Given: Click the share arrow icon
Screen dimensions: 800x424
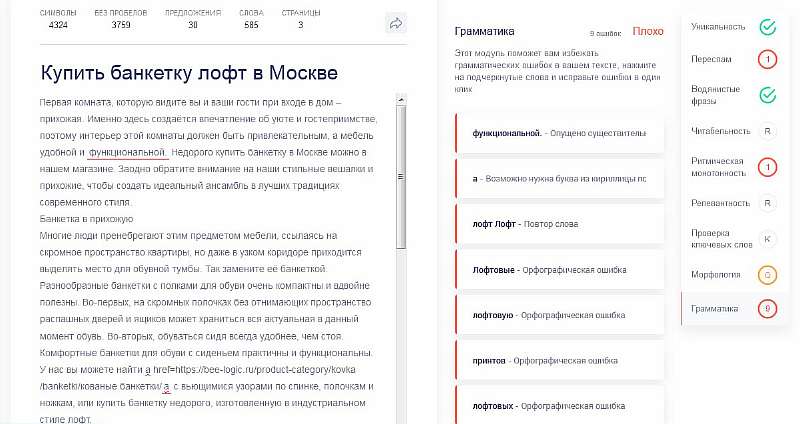Looking at the screenshot, I should (395, 23).
